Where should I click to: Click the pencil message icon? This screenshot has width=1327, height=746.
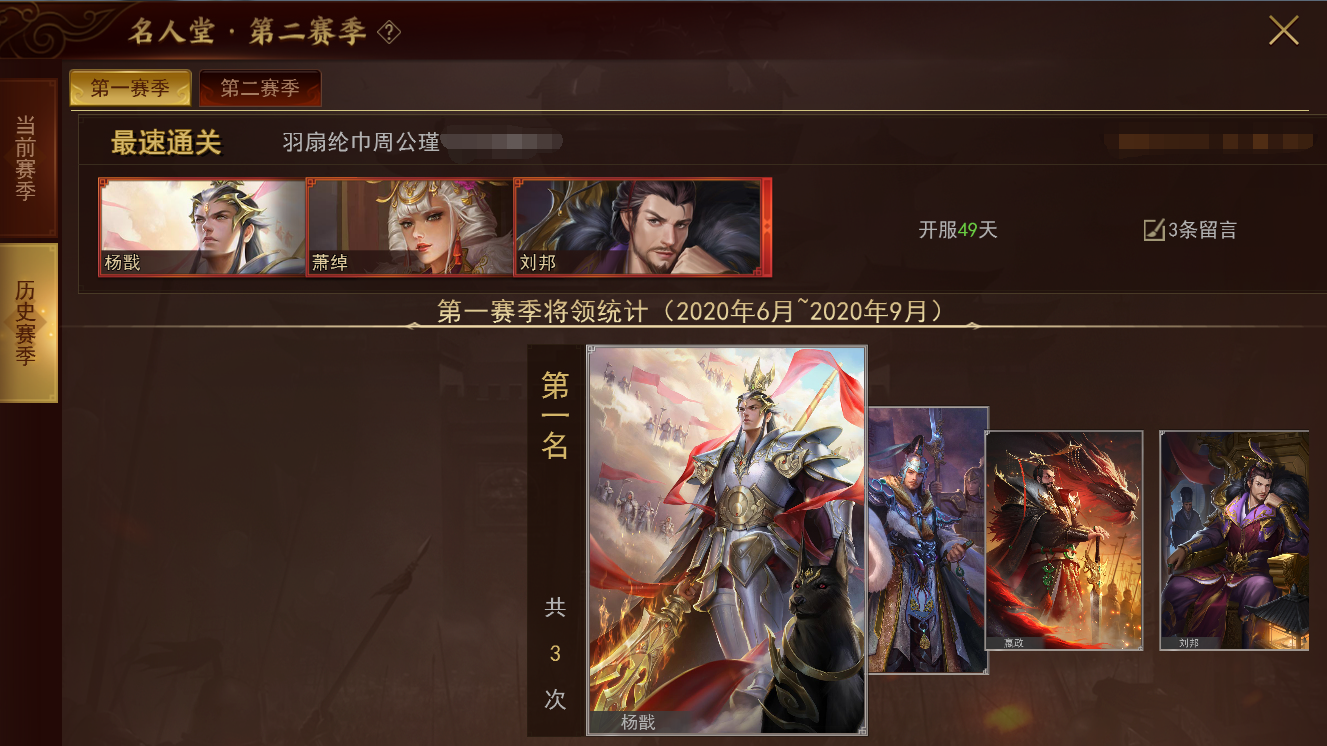coord(1154,230)
